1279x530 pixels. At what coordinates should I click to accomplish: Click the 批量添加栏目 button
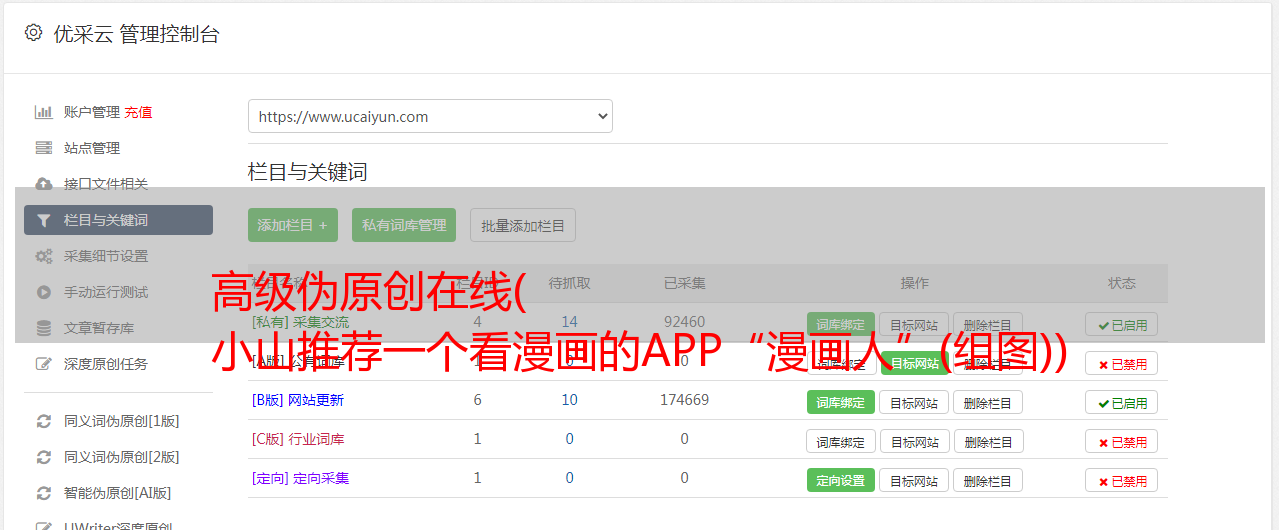(x=523, y=225)
